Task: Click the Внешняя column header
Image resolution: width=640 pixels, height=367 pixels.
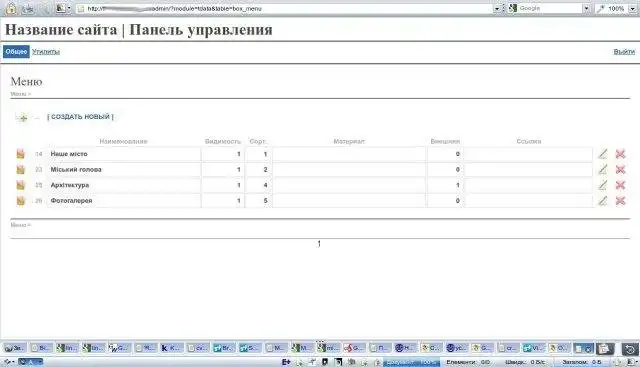Action: click(x=445, y=141)
